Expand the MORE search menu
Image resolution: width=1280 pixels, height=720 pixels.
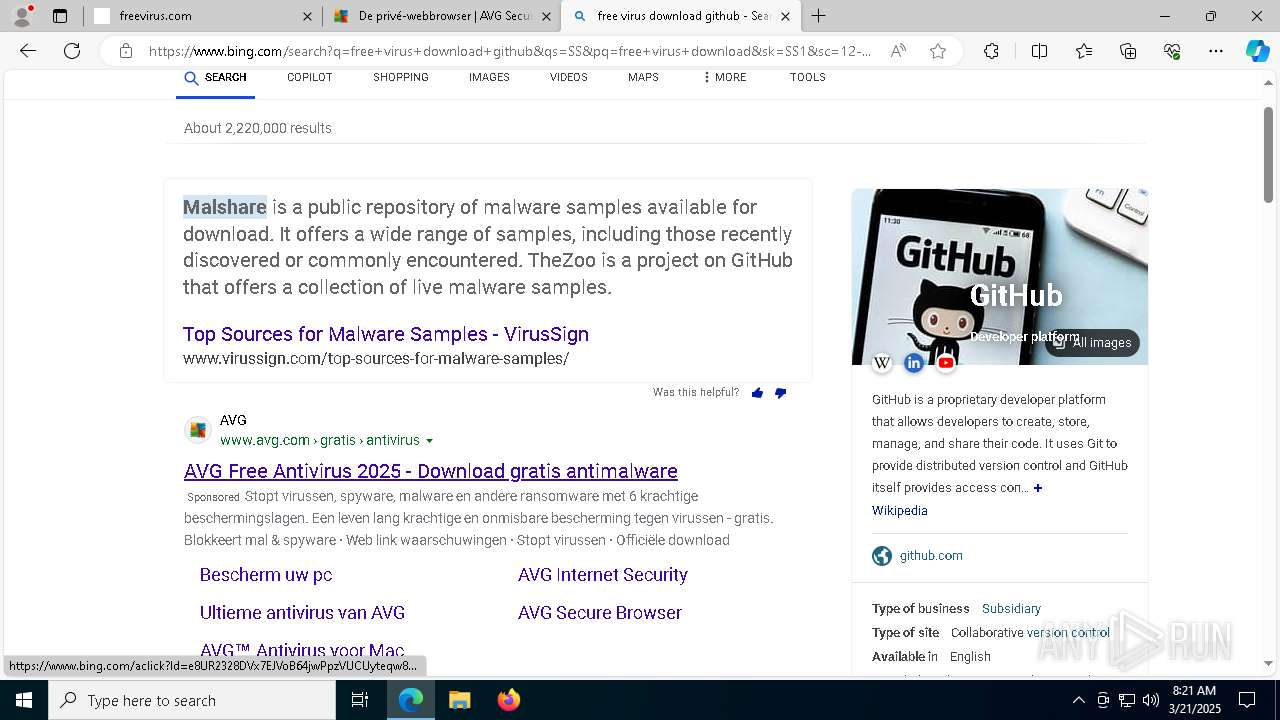724,77
